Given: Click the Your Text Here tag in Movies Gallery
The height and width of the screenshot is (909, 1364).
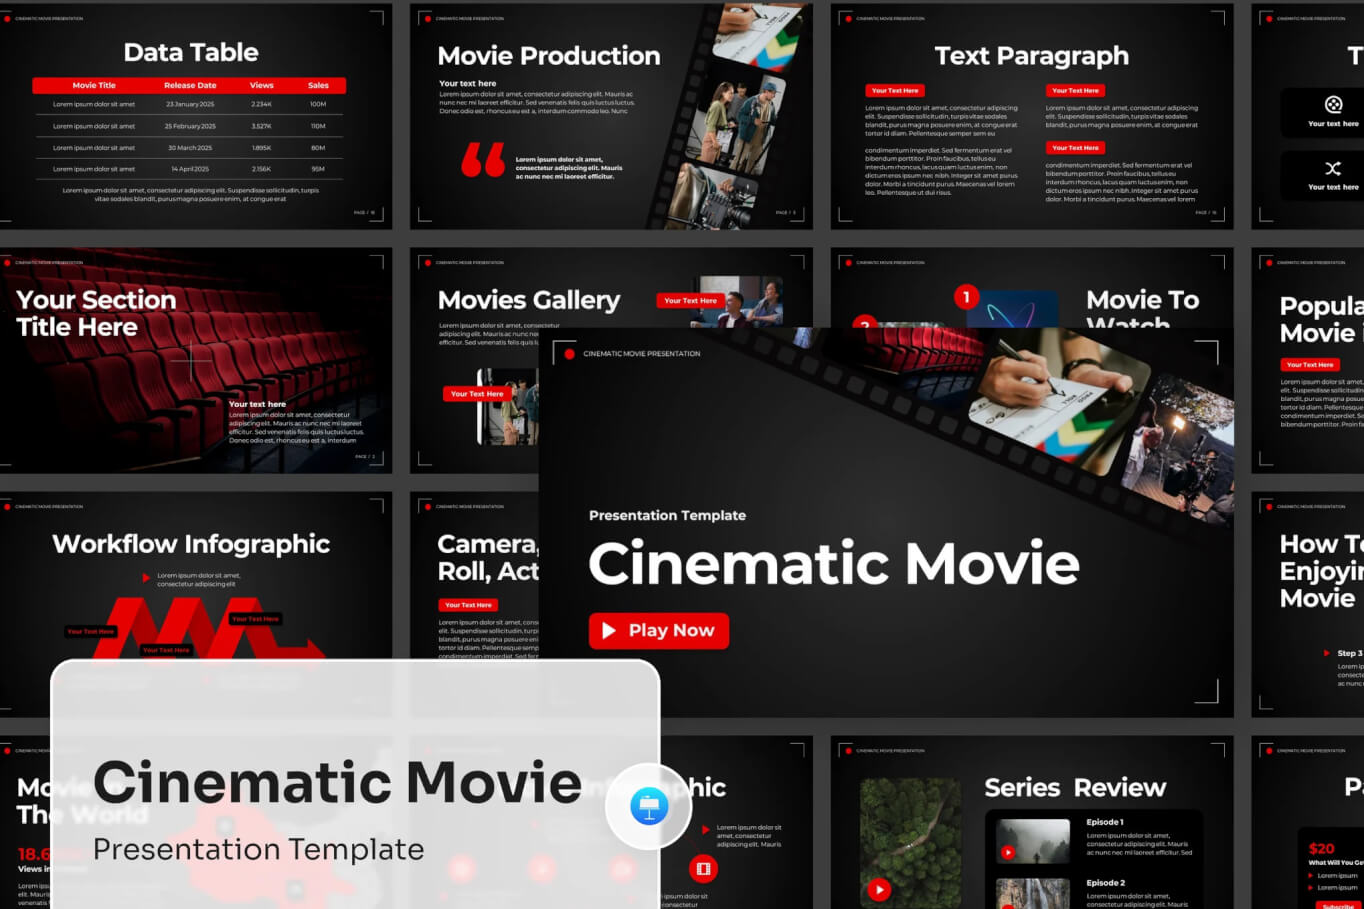Looking at the screenshot, I should tap(690, 300).
